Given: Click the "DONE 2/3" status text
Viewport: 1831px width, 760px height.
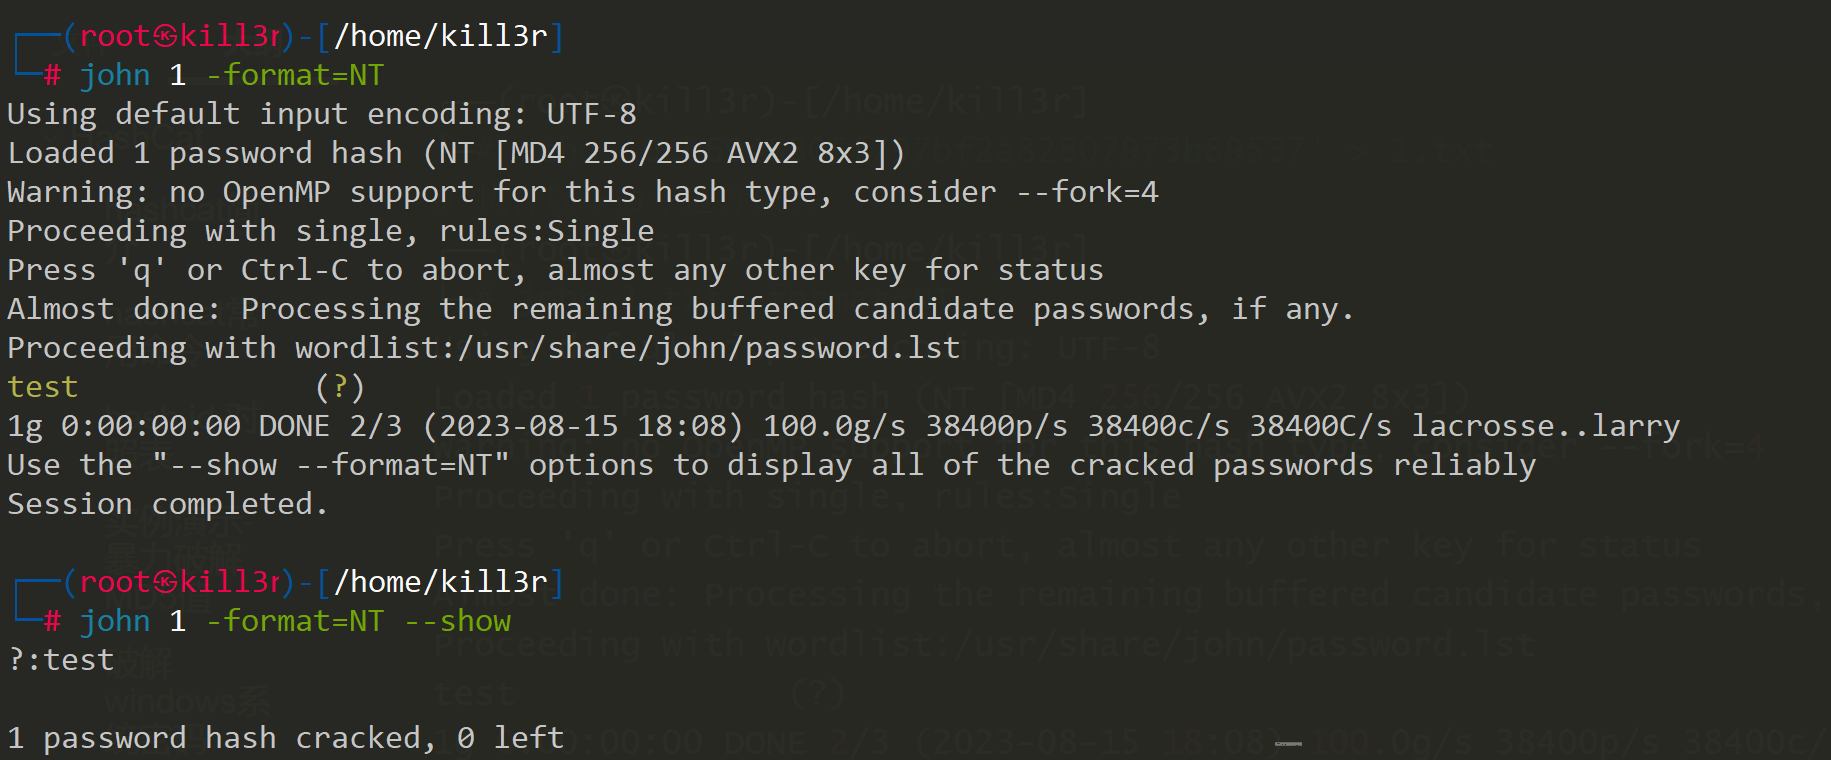Looking at the screenshot, I should click(x=330, y=426).
